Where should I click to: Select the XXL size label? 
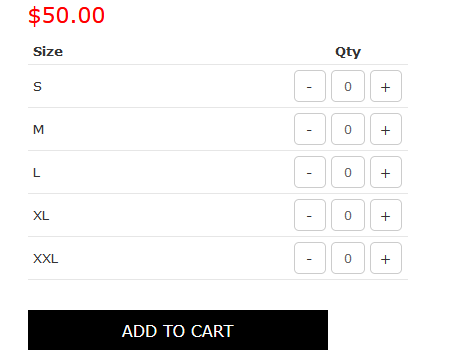[x=46, y=259]
